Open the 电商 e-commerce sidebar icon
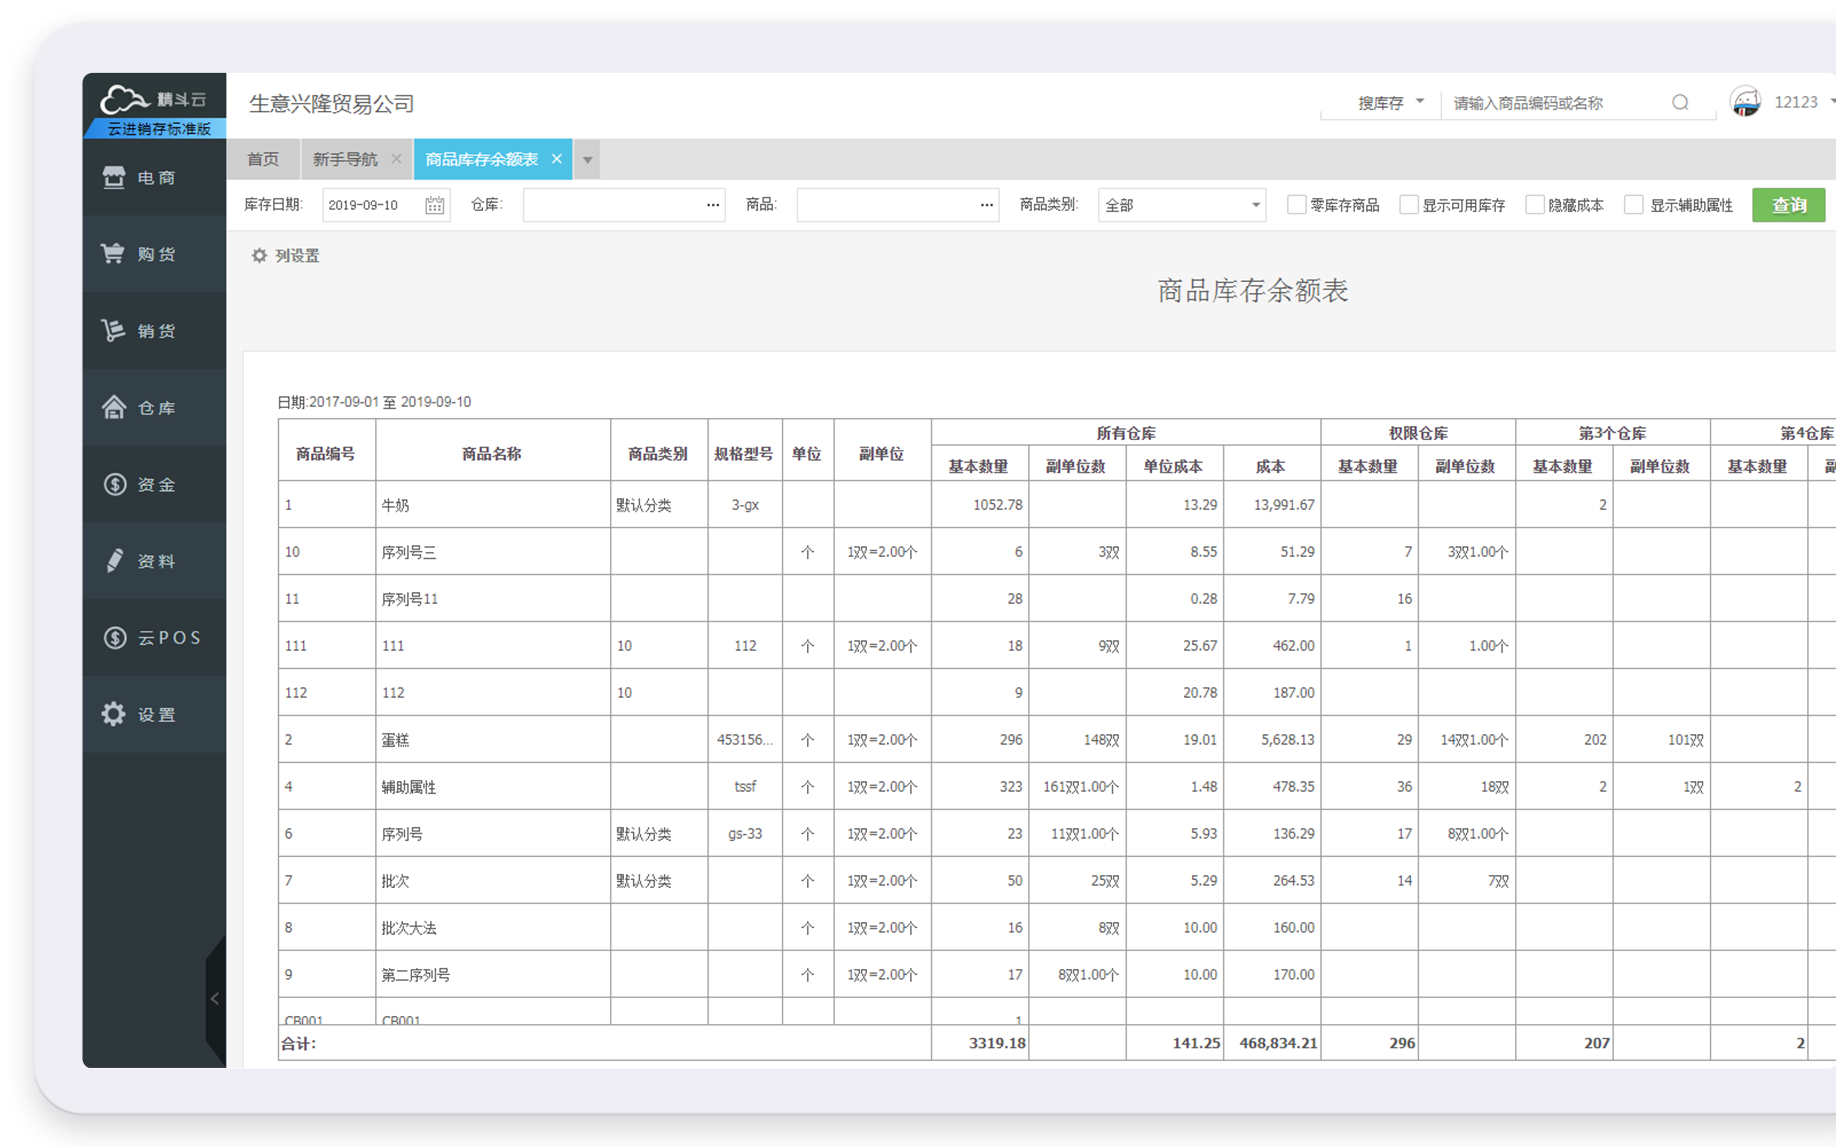Viewport: 1836px width, 1147px height. (x=114, y=177)
